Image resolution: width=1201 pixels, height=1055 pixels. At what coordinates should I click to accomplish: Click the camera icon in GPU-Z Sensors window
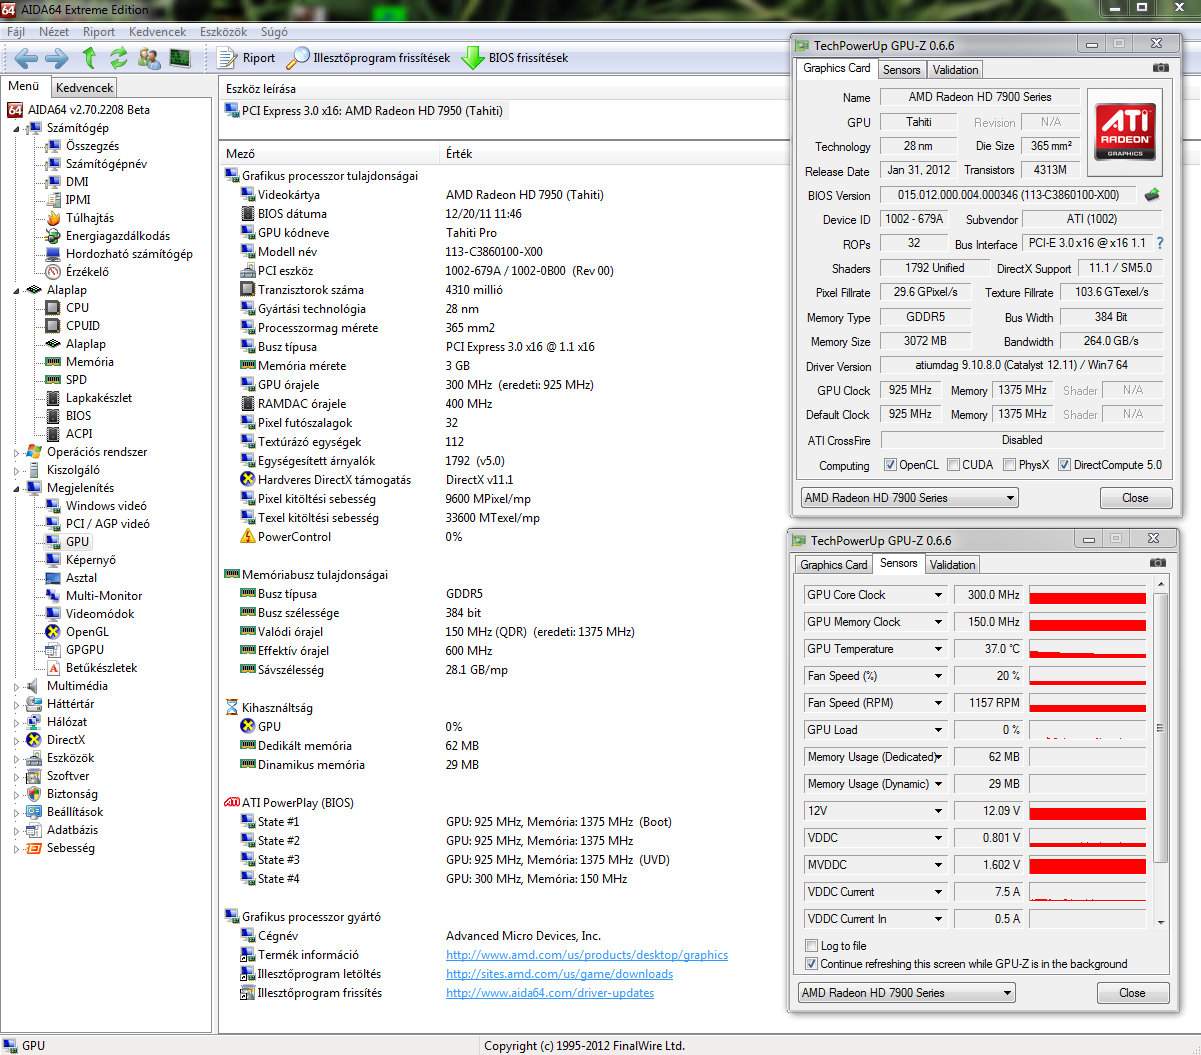pyautogui.click(x=1157, y=563)
